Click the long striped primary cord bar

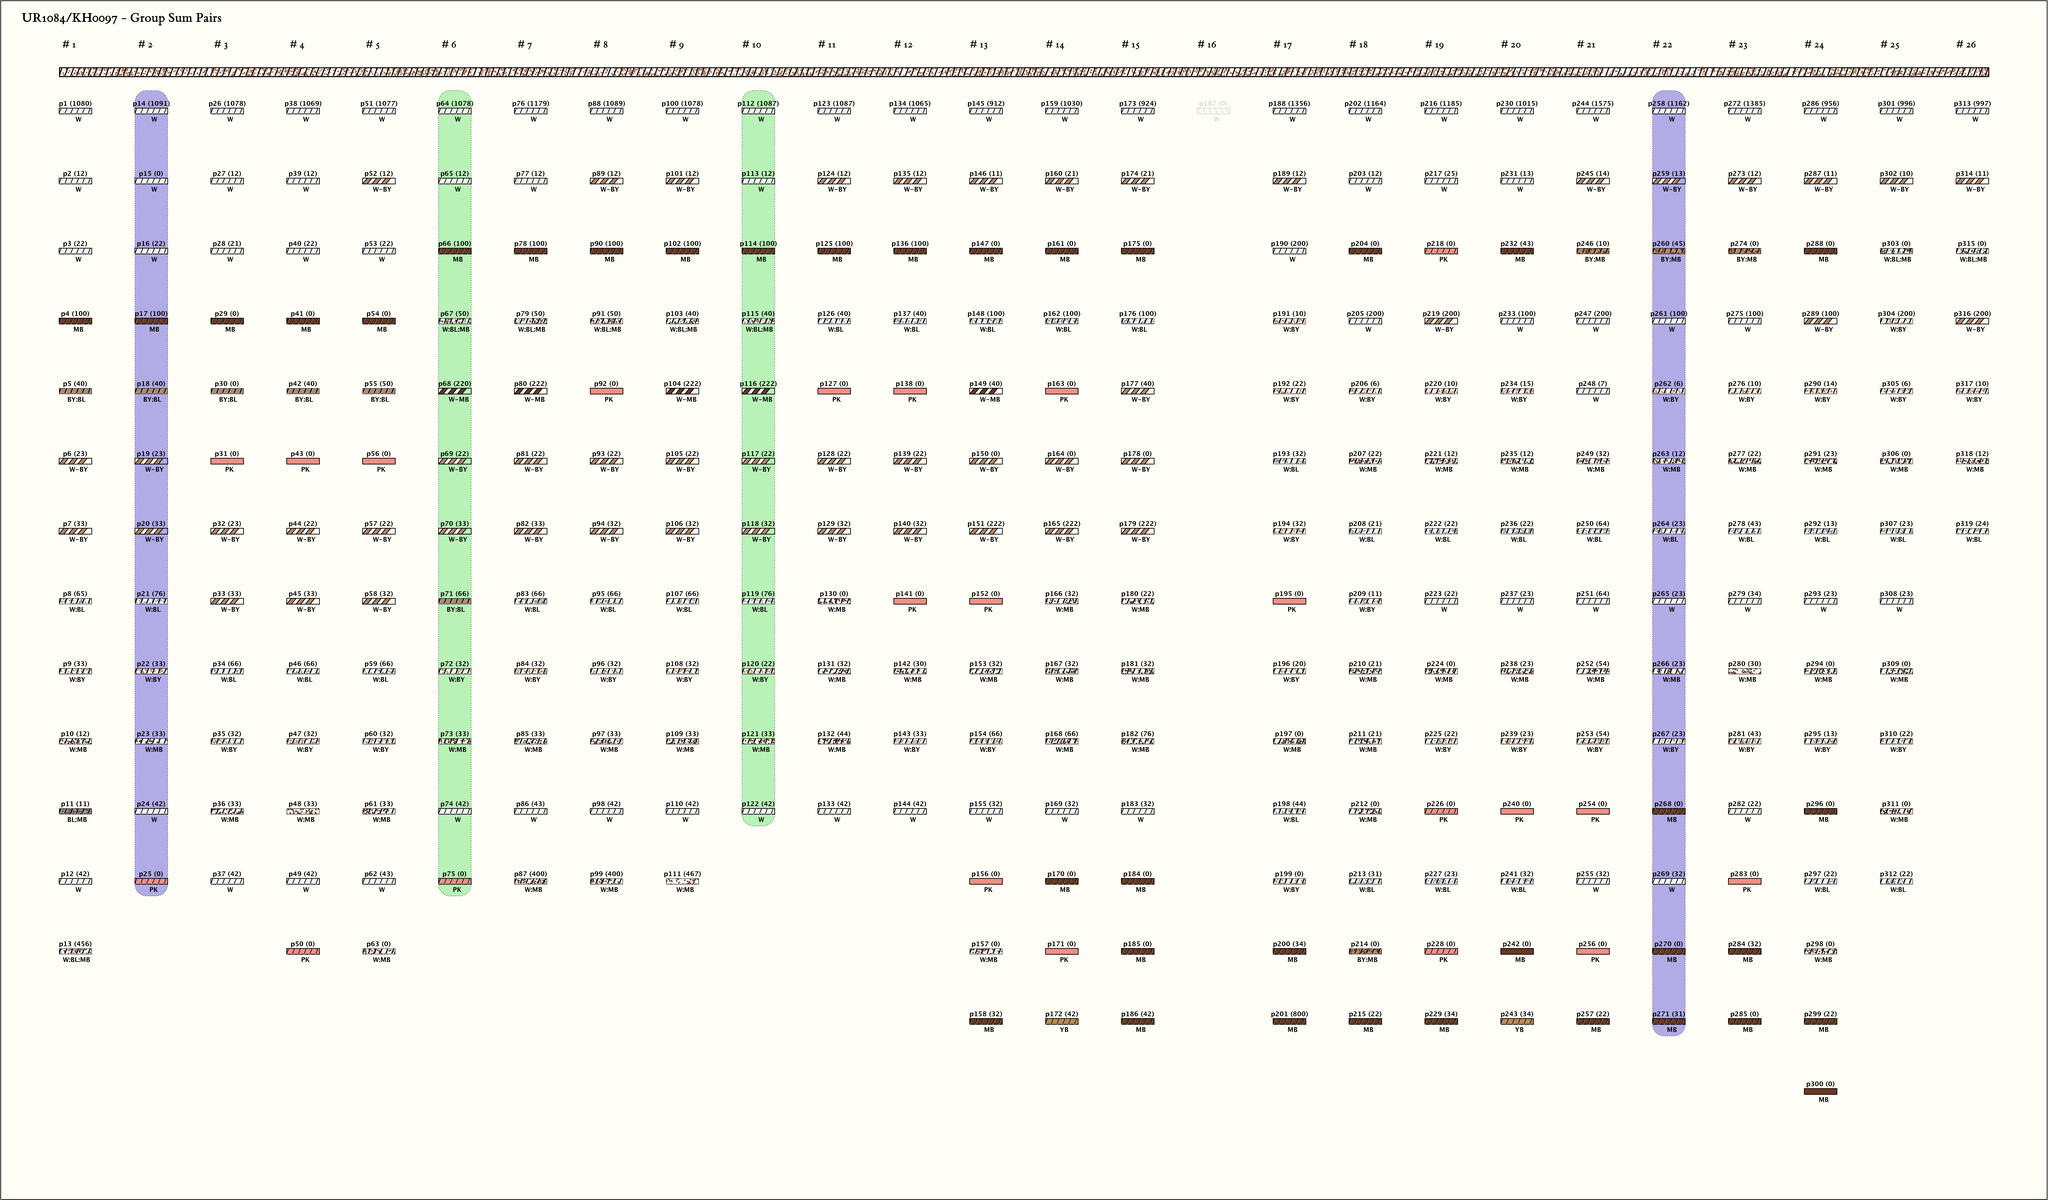click(1024, 72)
